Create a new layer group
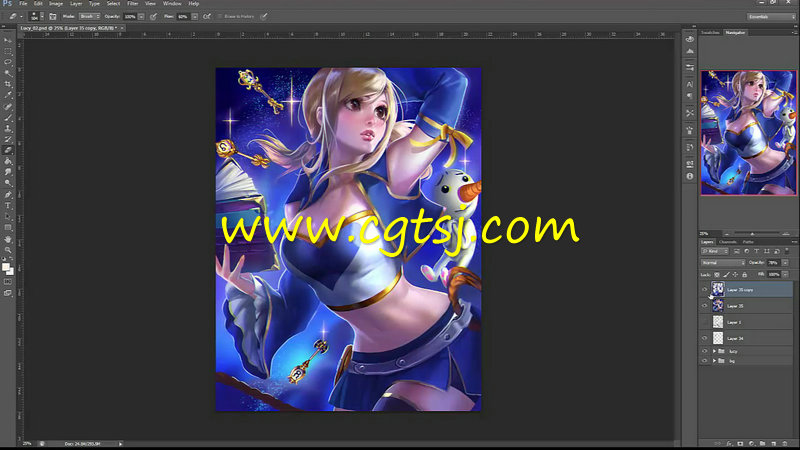The image size is (800, 450). tap(763, 444)
